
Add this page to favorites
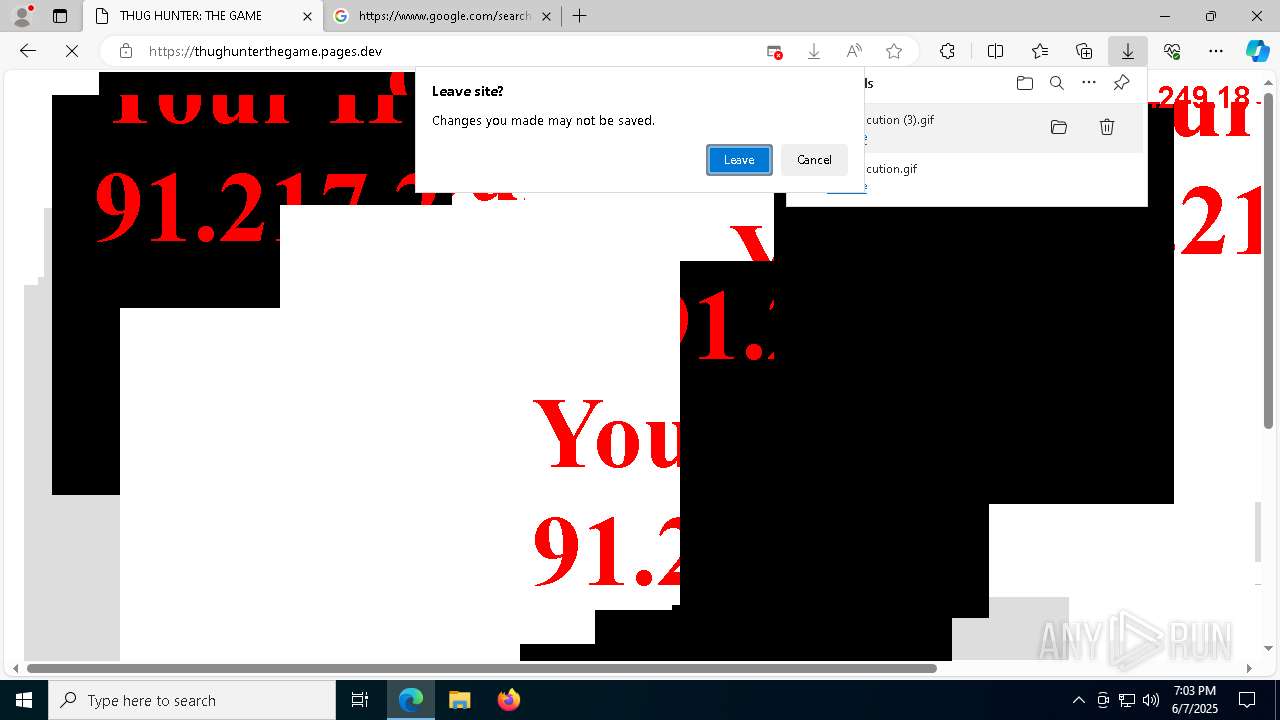(x=894, y=51)
